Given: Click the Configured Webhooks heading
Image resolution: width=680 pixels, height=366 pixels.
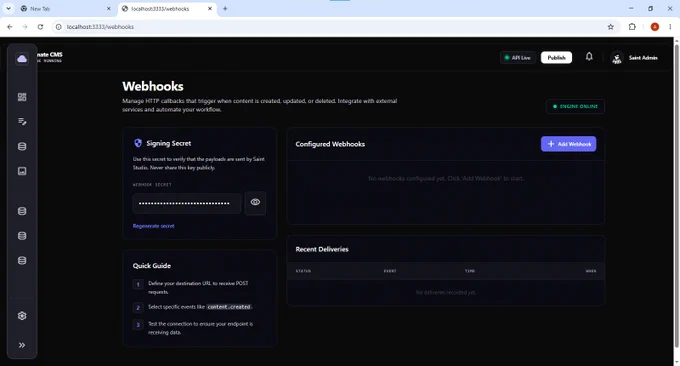Looking at the screenshot, I should click(x=330, y=144).
